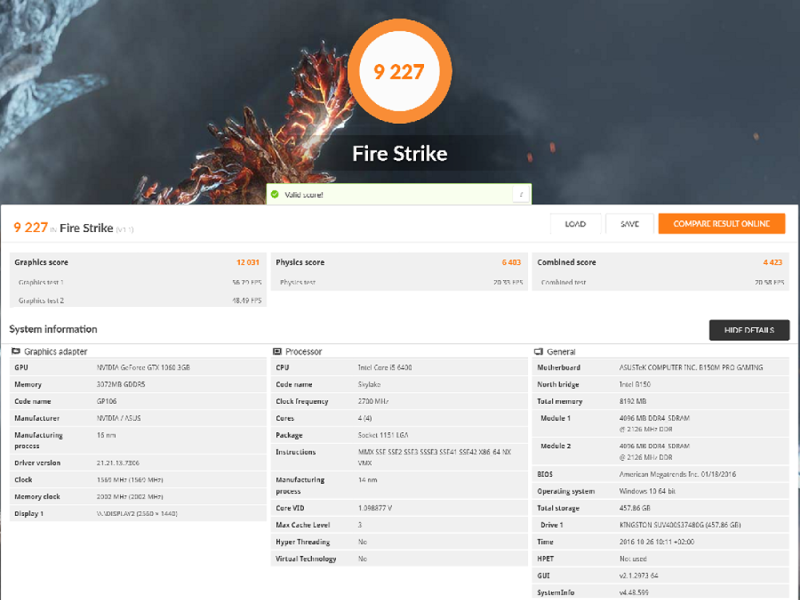The width and height of the screenshot is (800, 600).
Task: Select GPU value NVIDIA GeForce GTX 1060 3GB
Action: pyautogui.click(x=143, y=367)
